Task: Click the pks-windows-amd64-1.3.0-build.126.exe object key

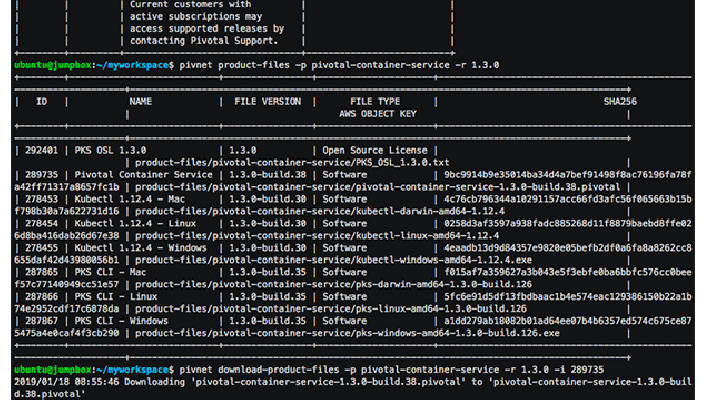Action: tap(347, 333)
